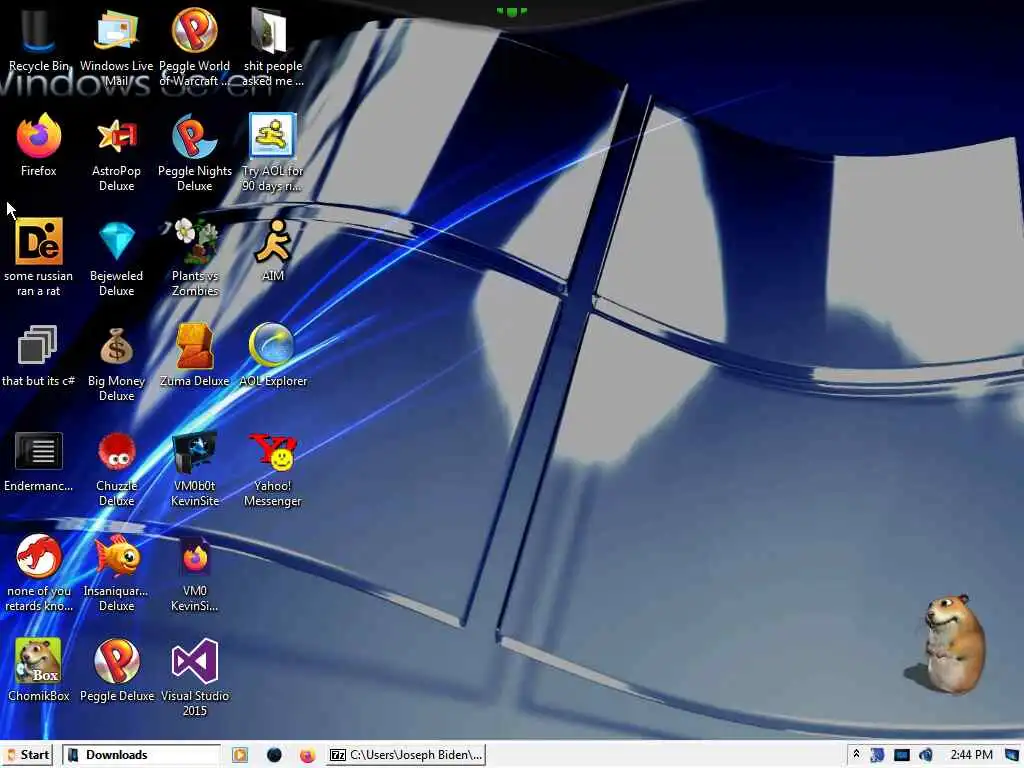The image size is (1024, 768).
Task: Click the green indicator at top center
Action: click(511, 11)
